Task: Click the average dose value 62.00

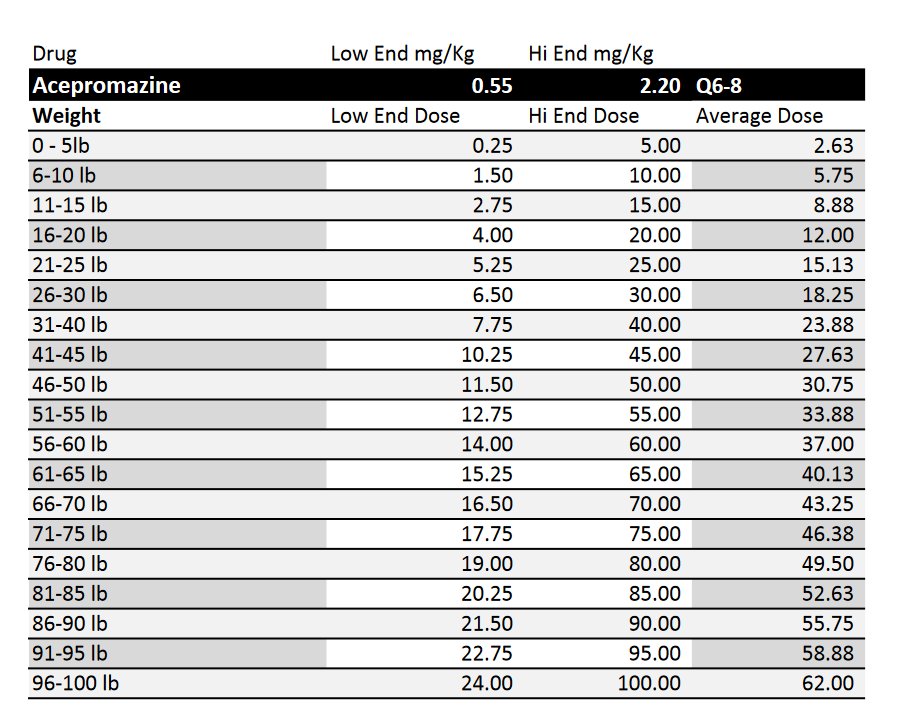Action: coord(829,684)
